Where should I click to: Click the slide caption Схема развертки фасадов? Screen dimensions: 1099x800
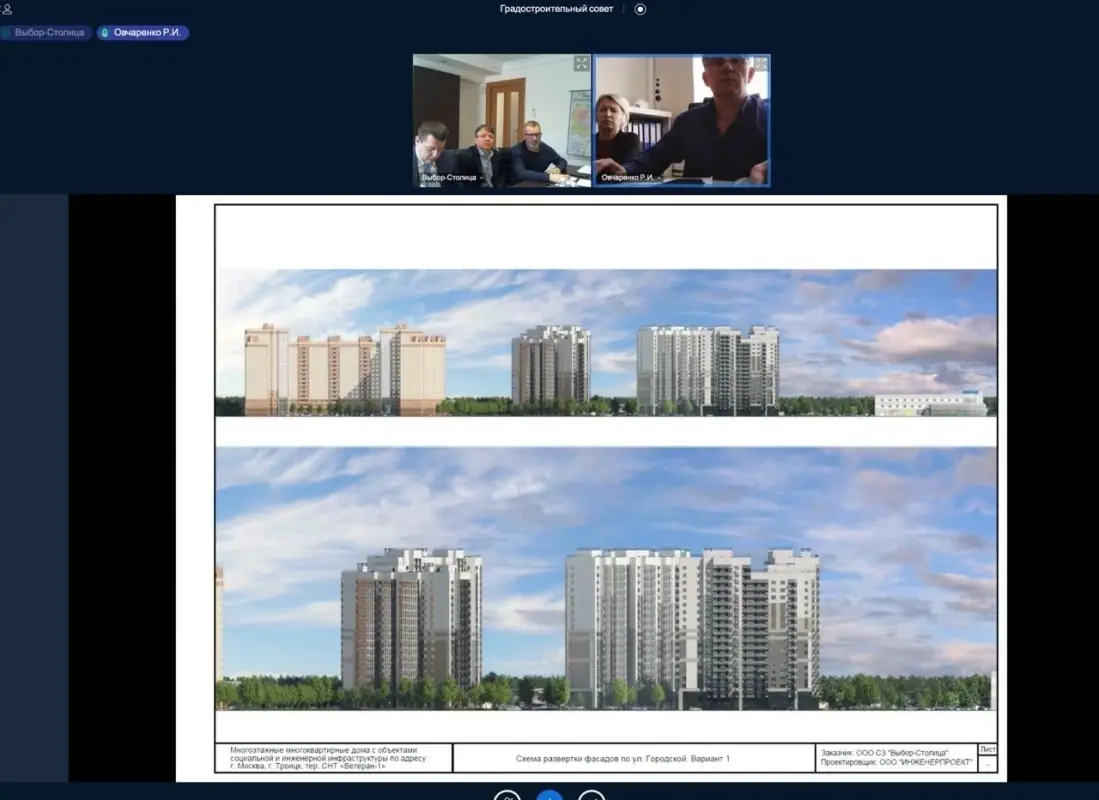coord(622,759)
